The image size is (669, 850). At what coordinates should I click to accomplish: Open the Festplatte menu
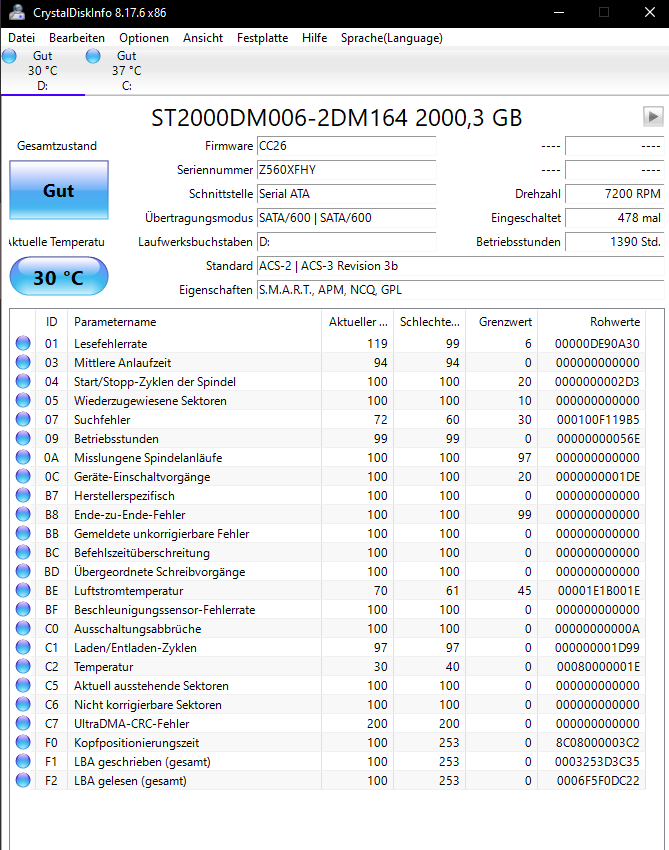tap(262, 38)
